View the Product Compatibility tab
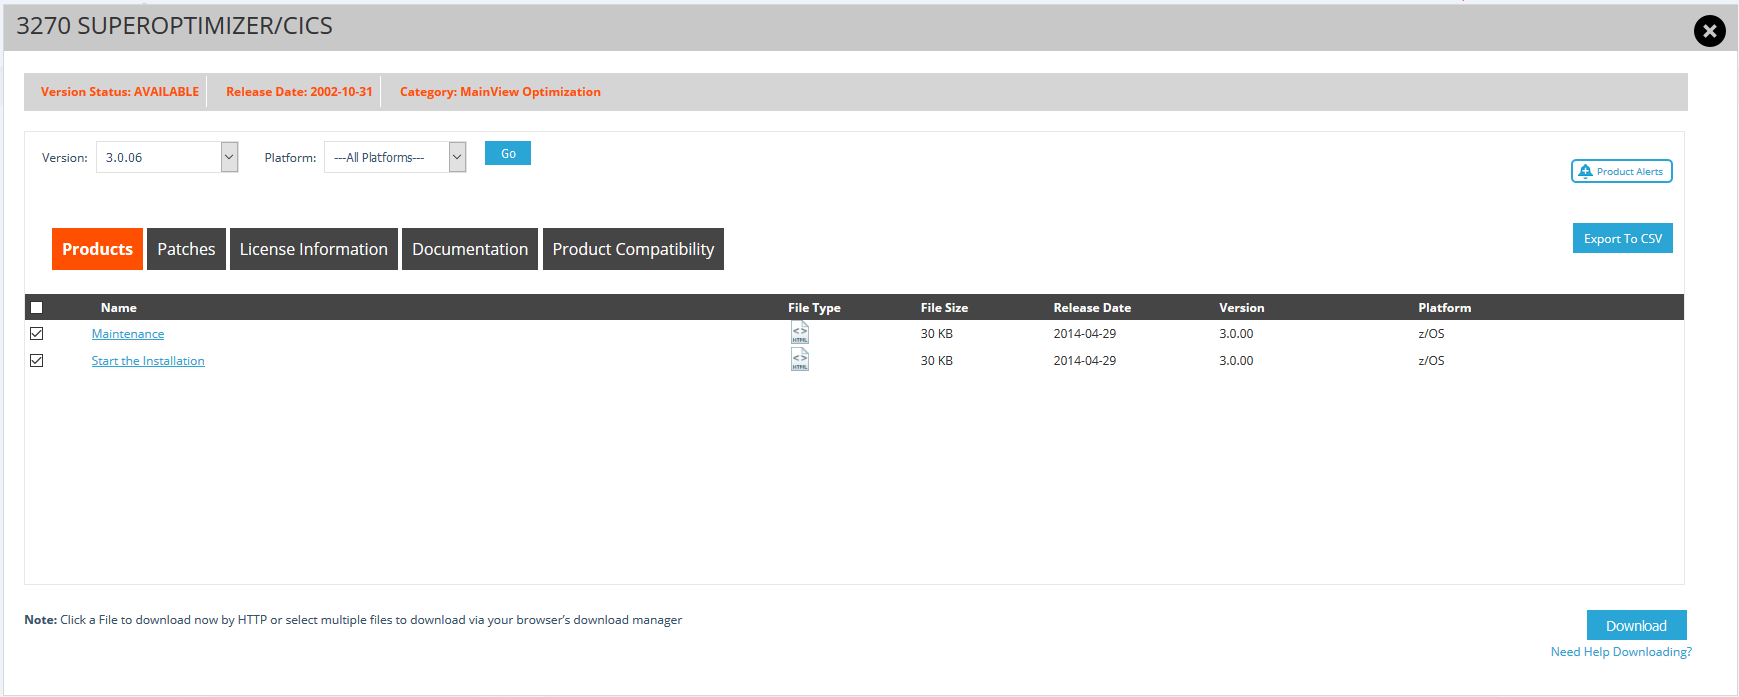The width and height of the screenshot is (1739, 697). pos(633,249)
